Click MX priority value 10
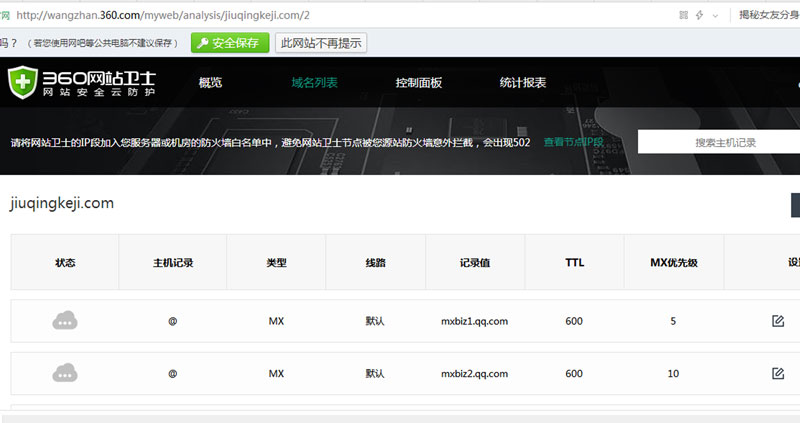Viewport: 800px width, 423px height. point(673,374)
